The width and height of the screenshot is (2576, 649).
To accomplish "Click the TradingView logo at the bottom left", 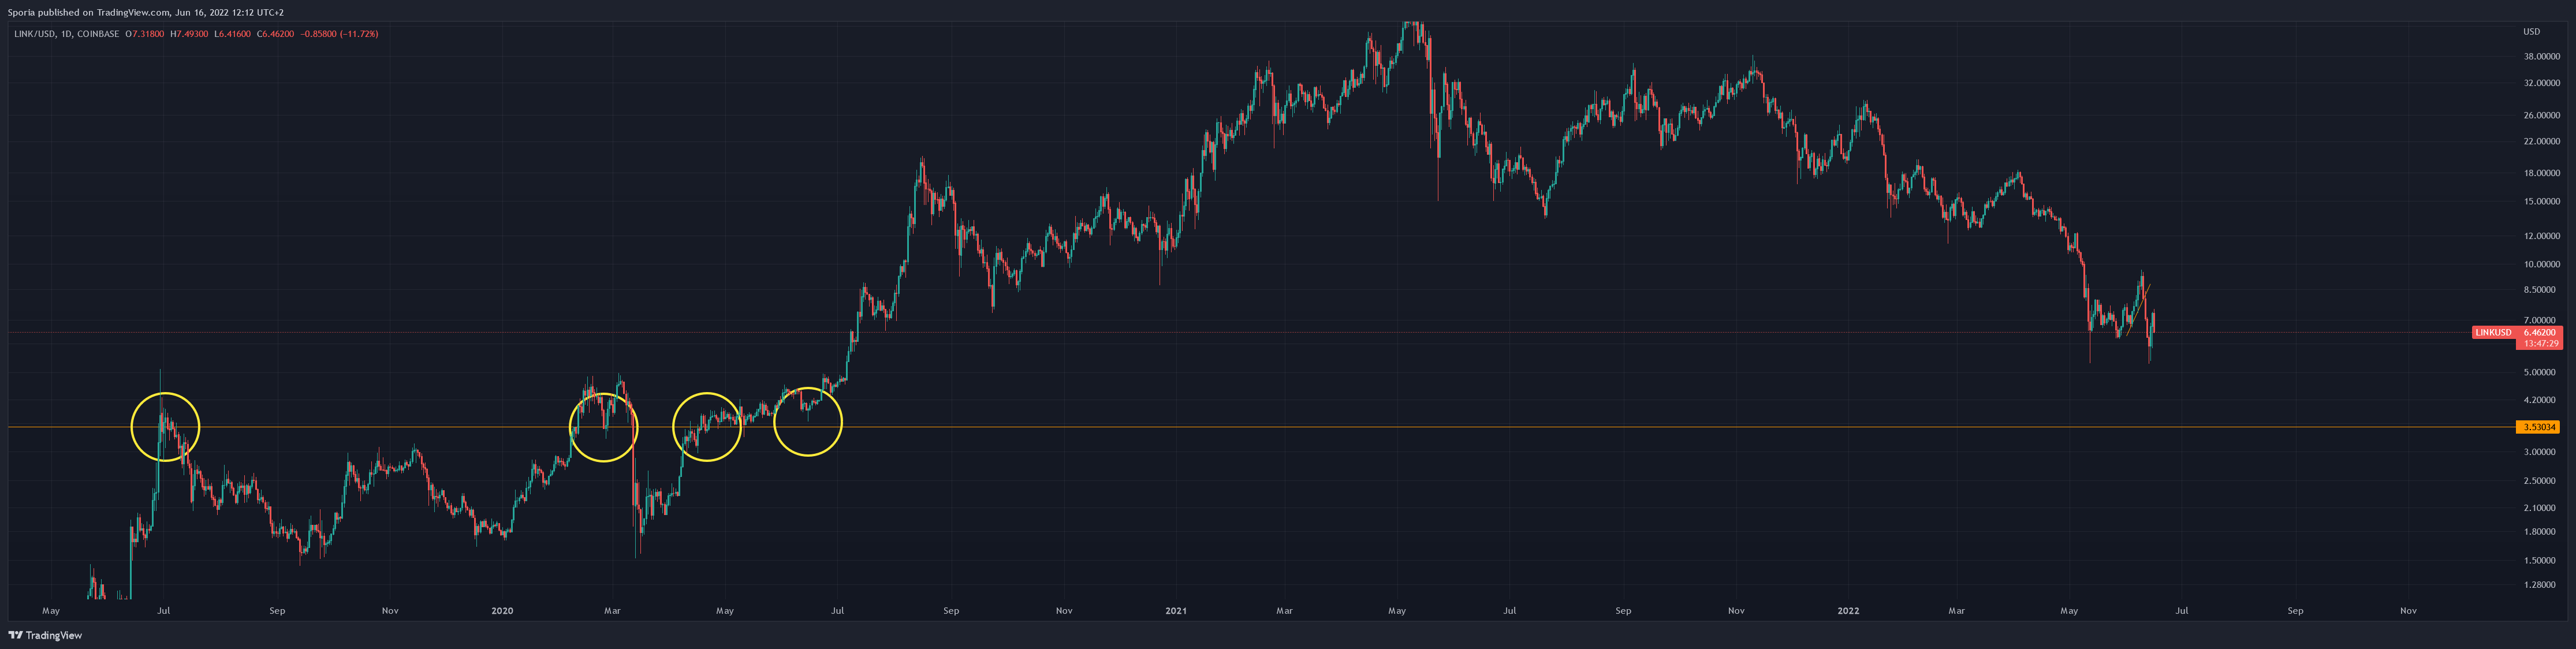I will click(x=45, y=635).
